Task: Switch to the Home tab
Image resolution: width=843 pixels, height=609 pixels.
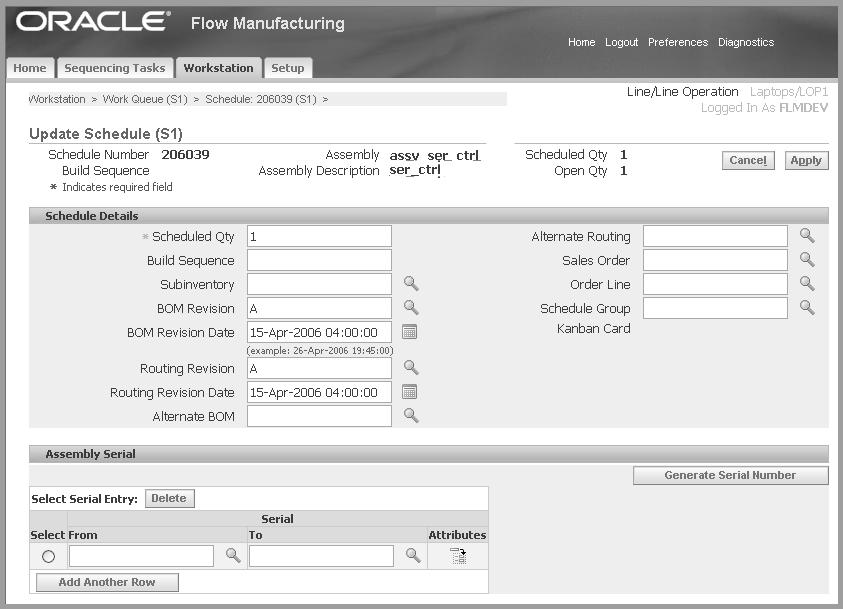Action: (30, 68)
